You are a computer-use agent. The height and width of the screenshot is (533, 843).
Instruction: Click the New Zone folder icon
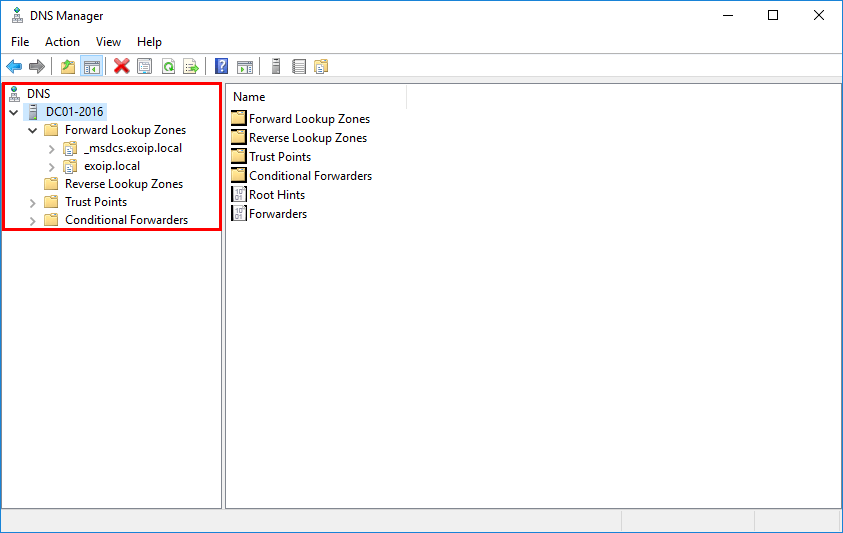[321, 67]
